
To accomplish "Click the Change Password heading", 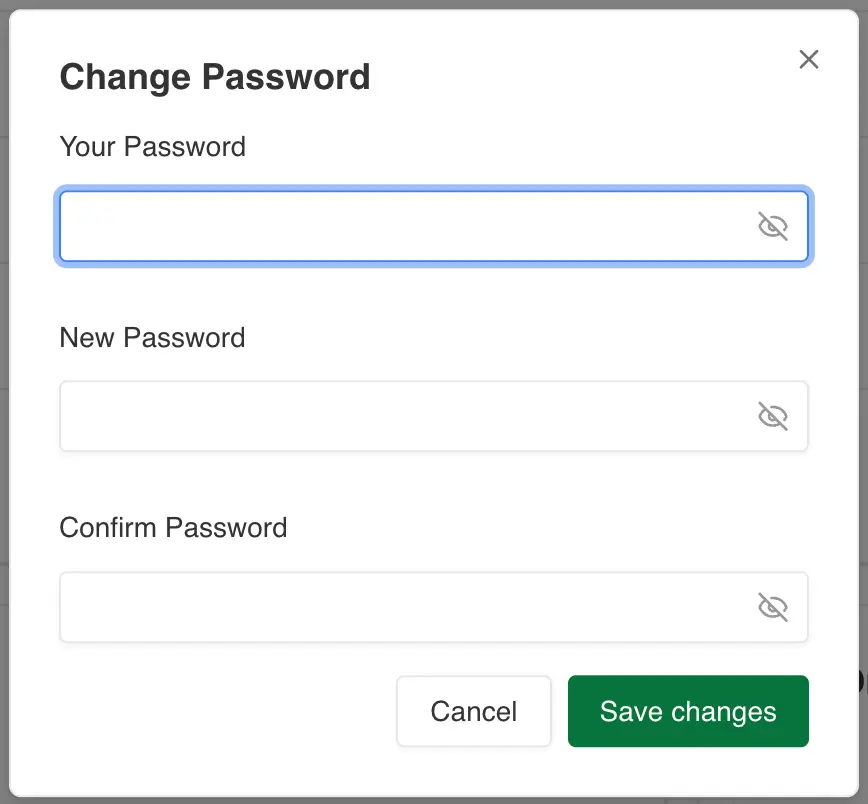I will 215,76.
